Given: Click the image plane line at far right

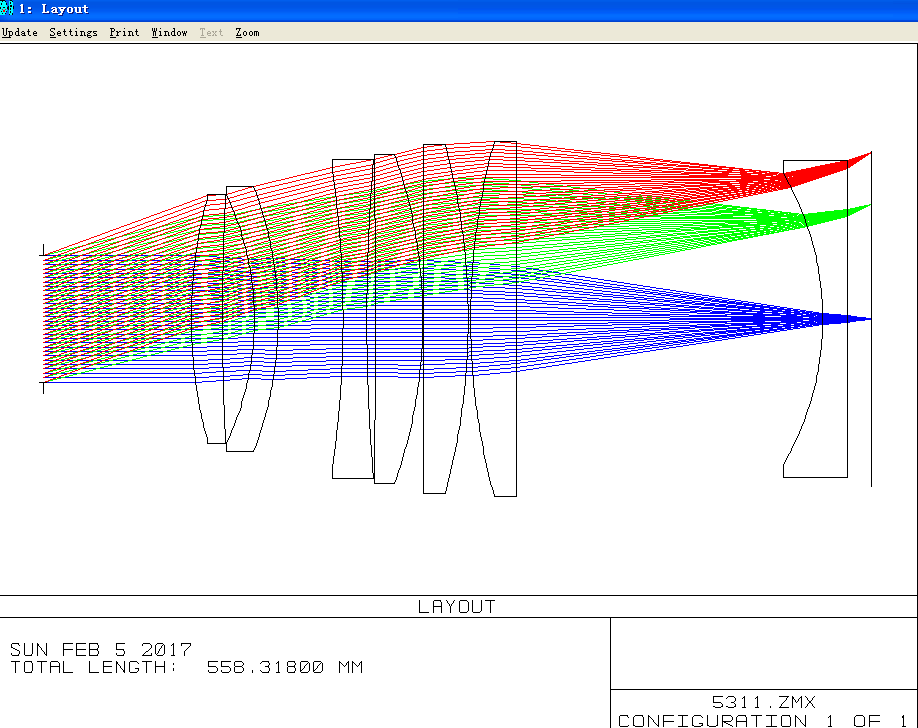Looking at the screenshot, I should [871, 420].
